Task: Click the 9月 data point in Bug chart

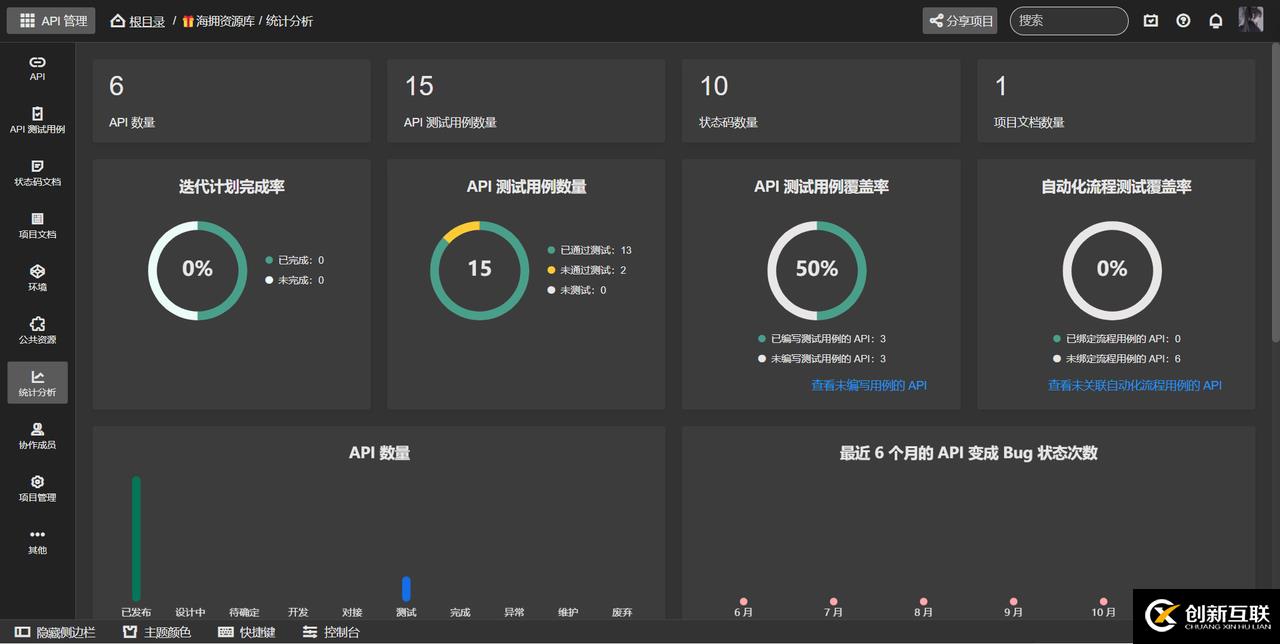Action: 1013,602
